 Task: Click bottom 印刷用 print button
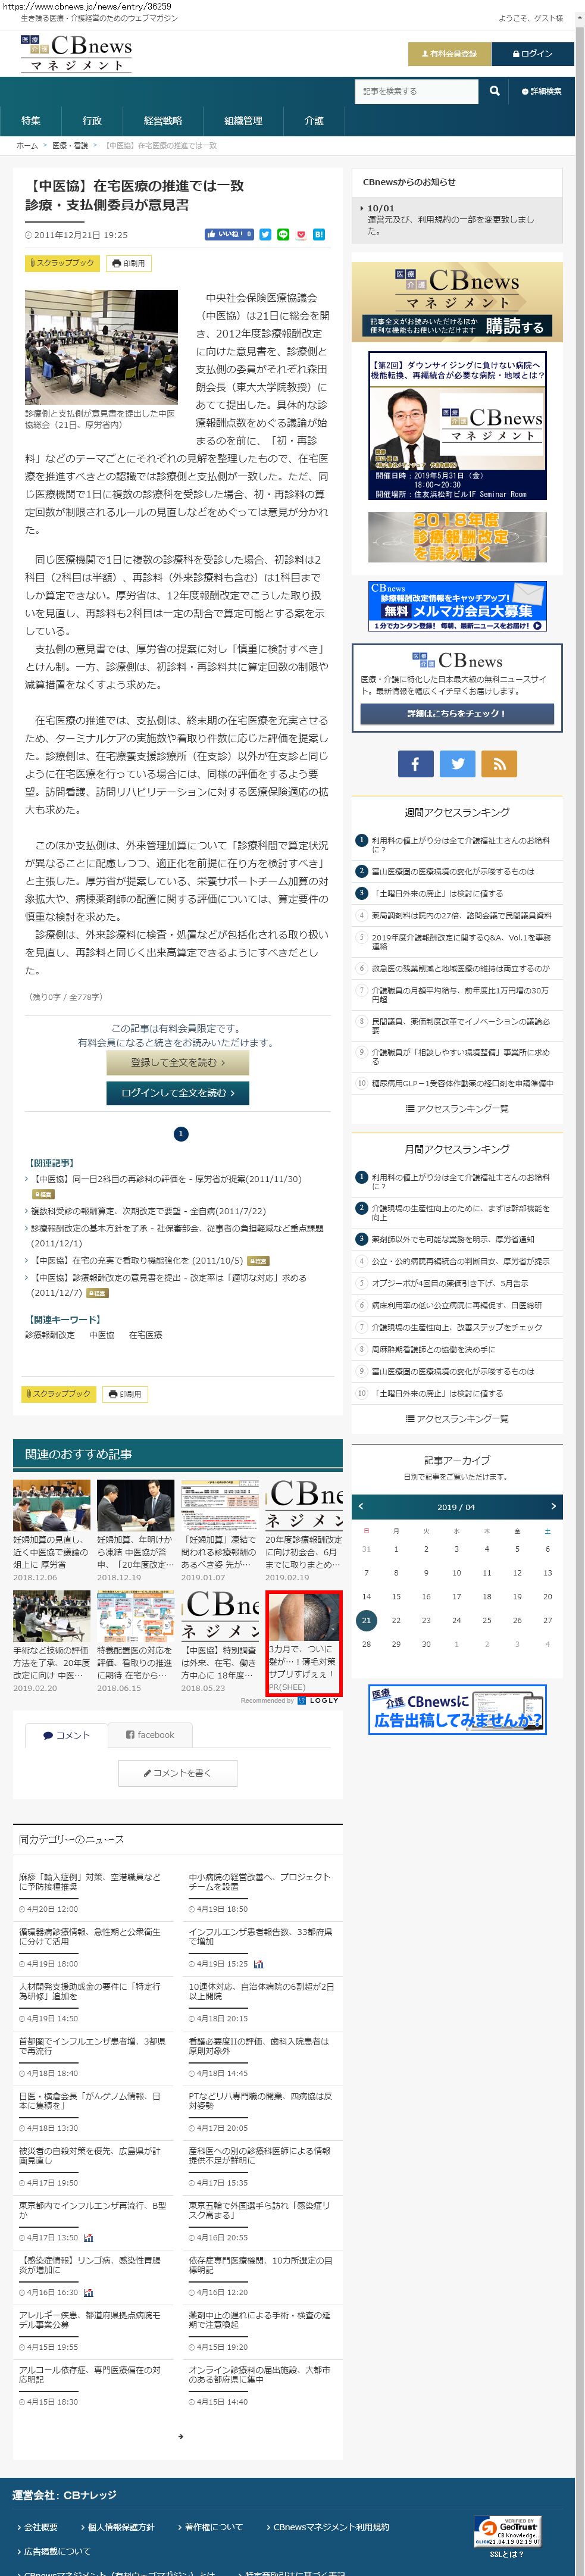tap(126, 1394)
